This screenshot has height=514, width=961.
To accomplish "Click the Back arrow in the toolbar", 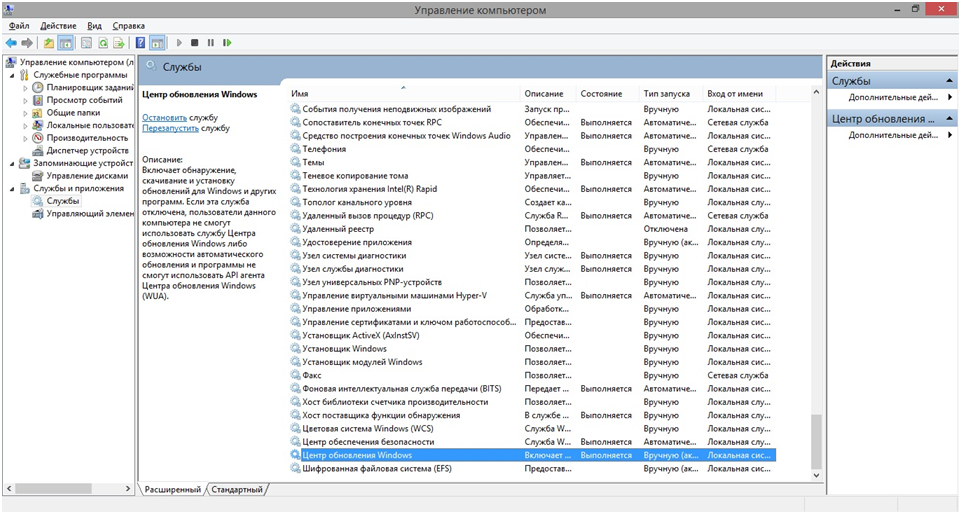I will tap(11, 43).
